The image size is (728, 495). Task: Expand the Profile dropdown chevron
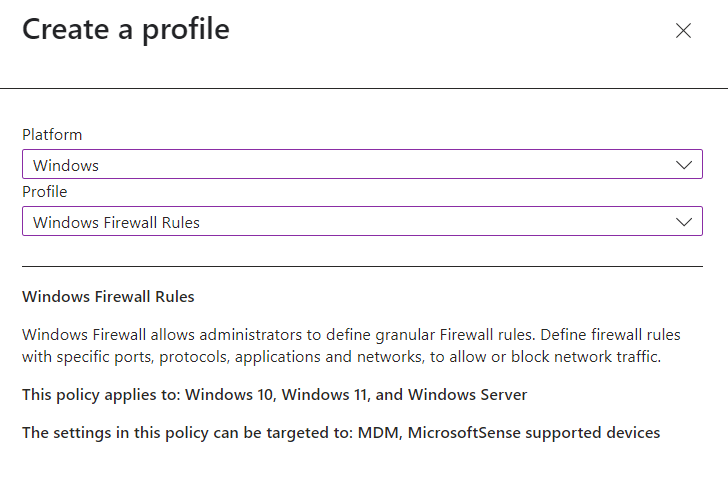pyautogui.click(x=684, y=222)
